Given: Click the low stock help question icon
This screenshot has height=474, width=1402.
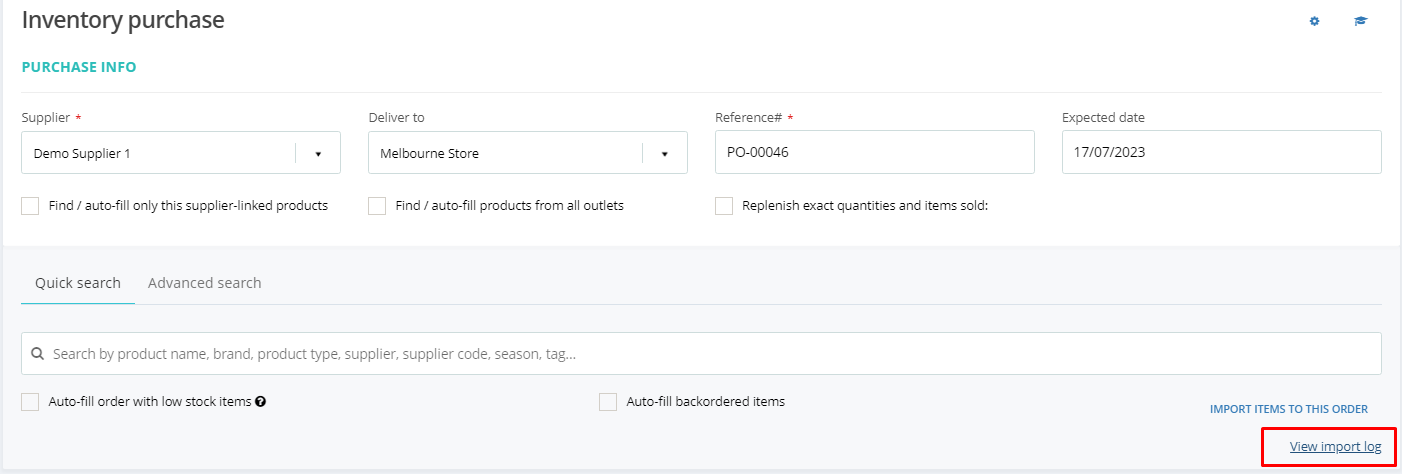Looking at the screenshot, I should pyautogui.click(x=260, y=402).
